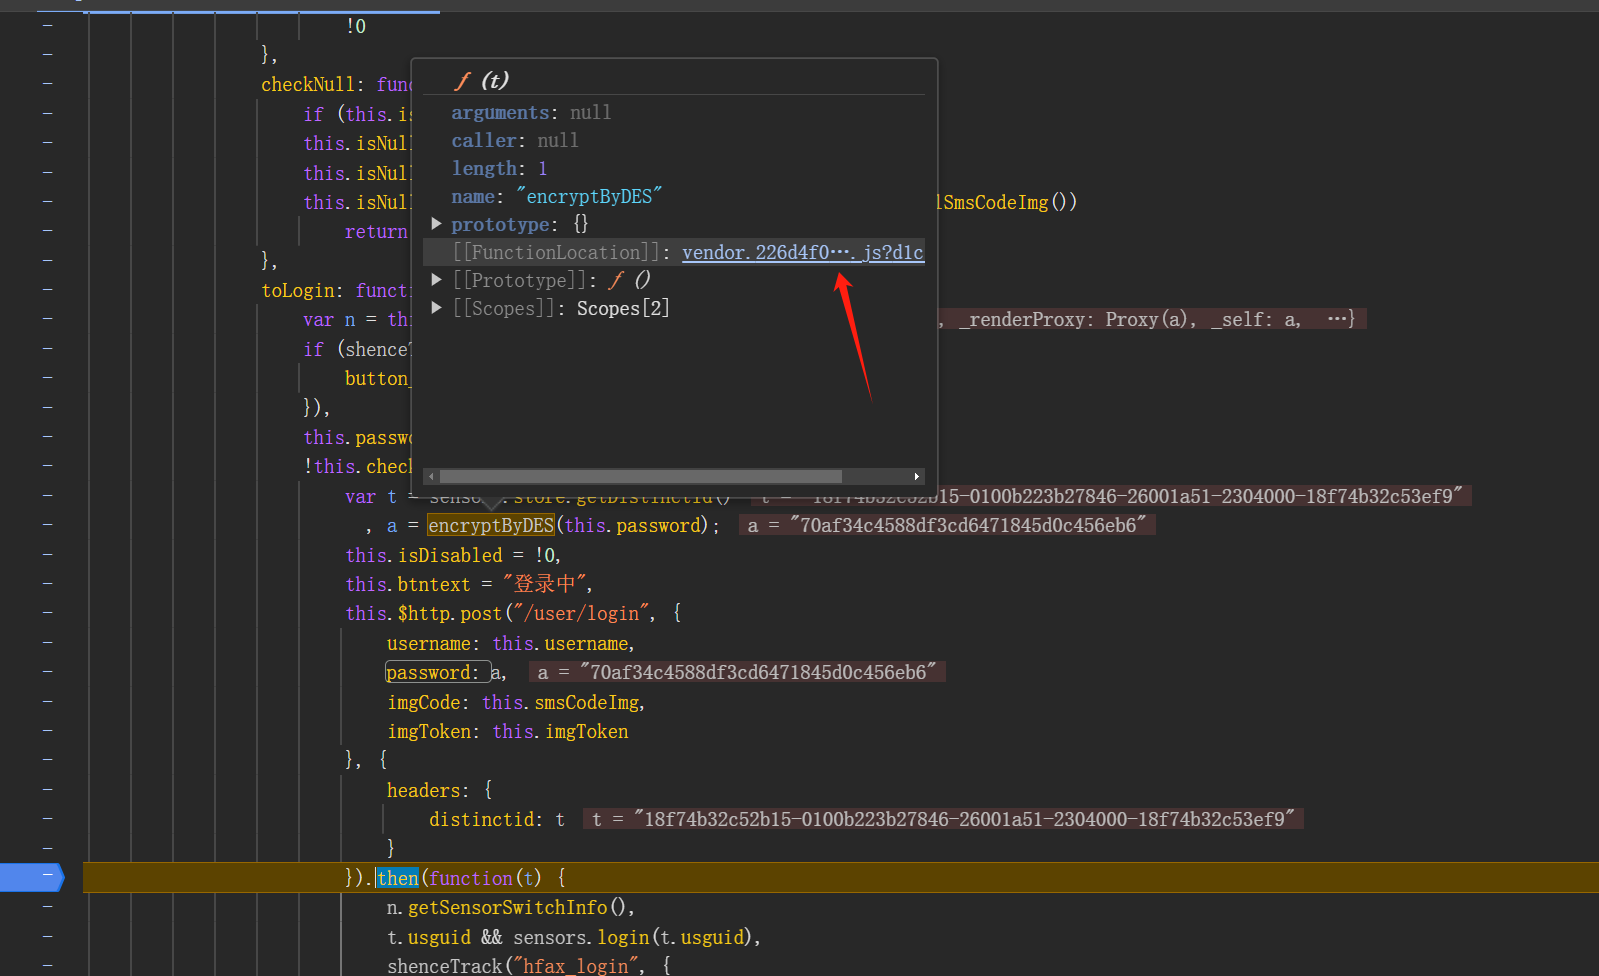Click the "/user/login" URL string

pyautogui.click(x=582, y=613)
